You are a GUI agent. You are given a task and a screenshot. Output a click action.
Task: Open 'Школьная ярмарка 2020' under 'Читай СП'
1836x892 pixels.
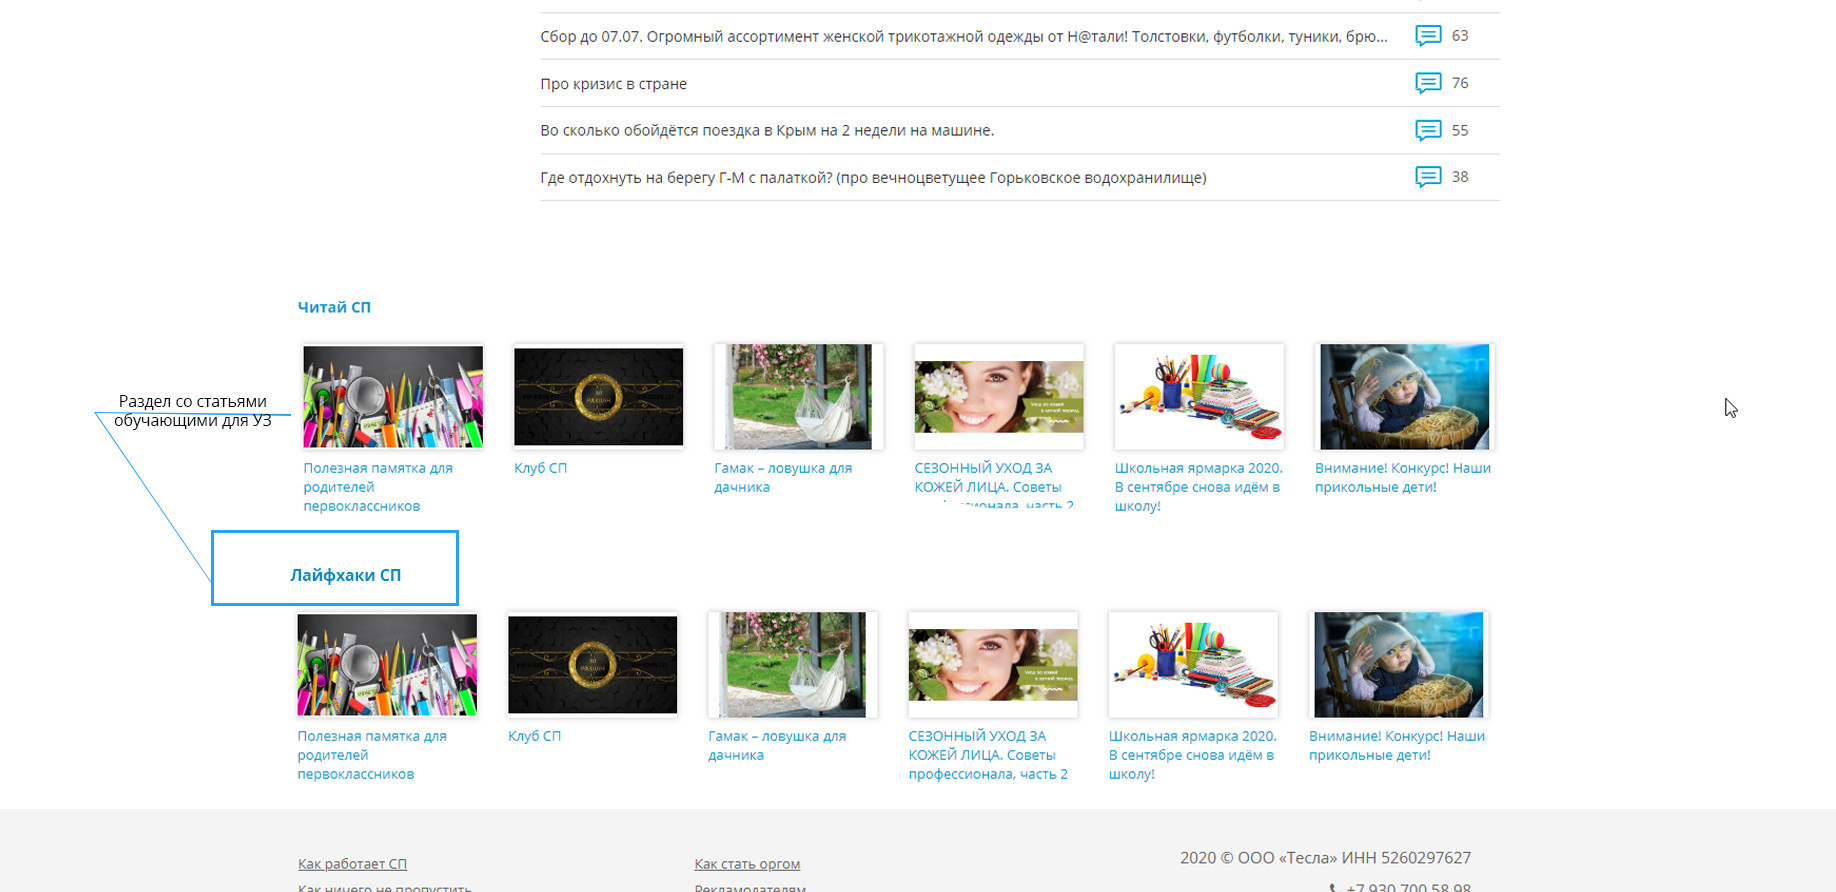click(1198, 487)
